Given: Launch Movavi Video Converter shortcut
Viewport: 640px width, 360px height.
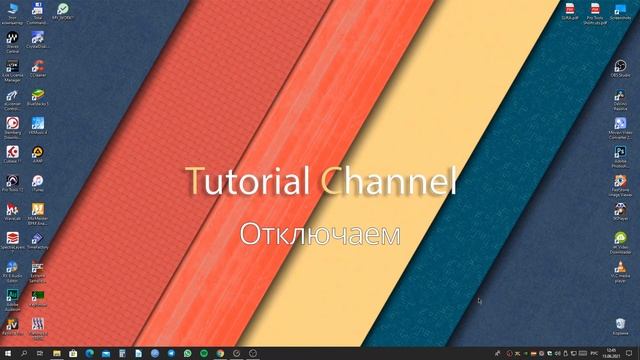Looking at the screenshot, I should 620,128.
